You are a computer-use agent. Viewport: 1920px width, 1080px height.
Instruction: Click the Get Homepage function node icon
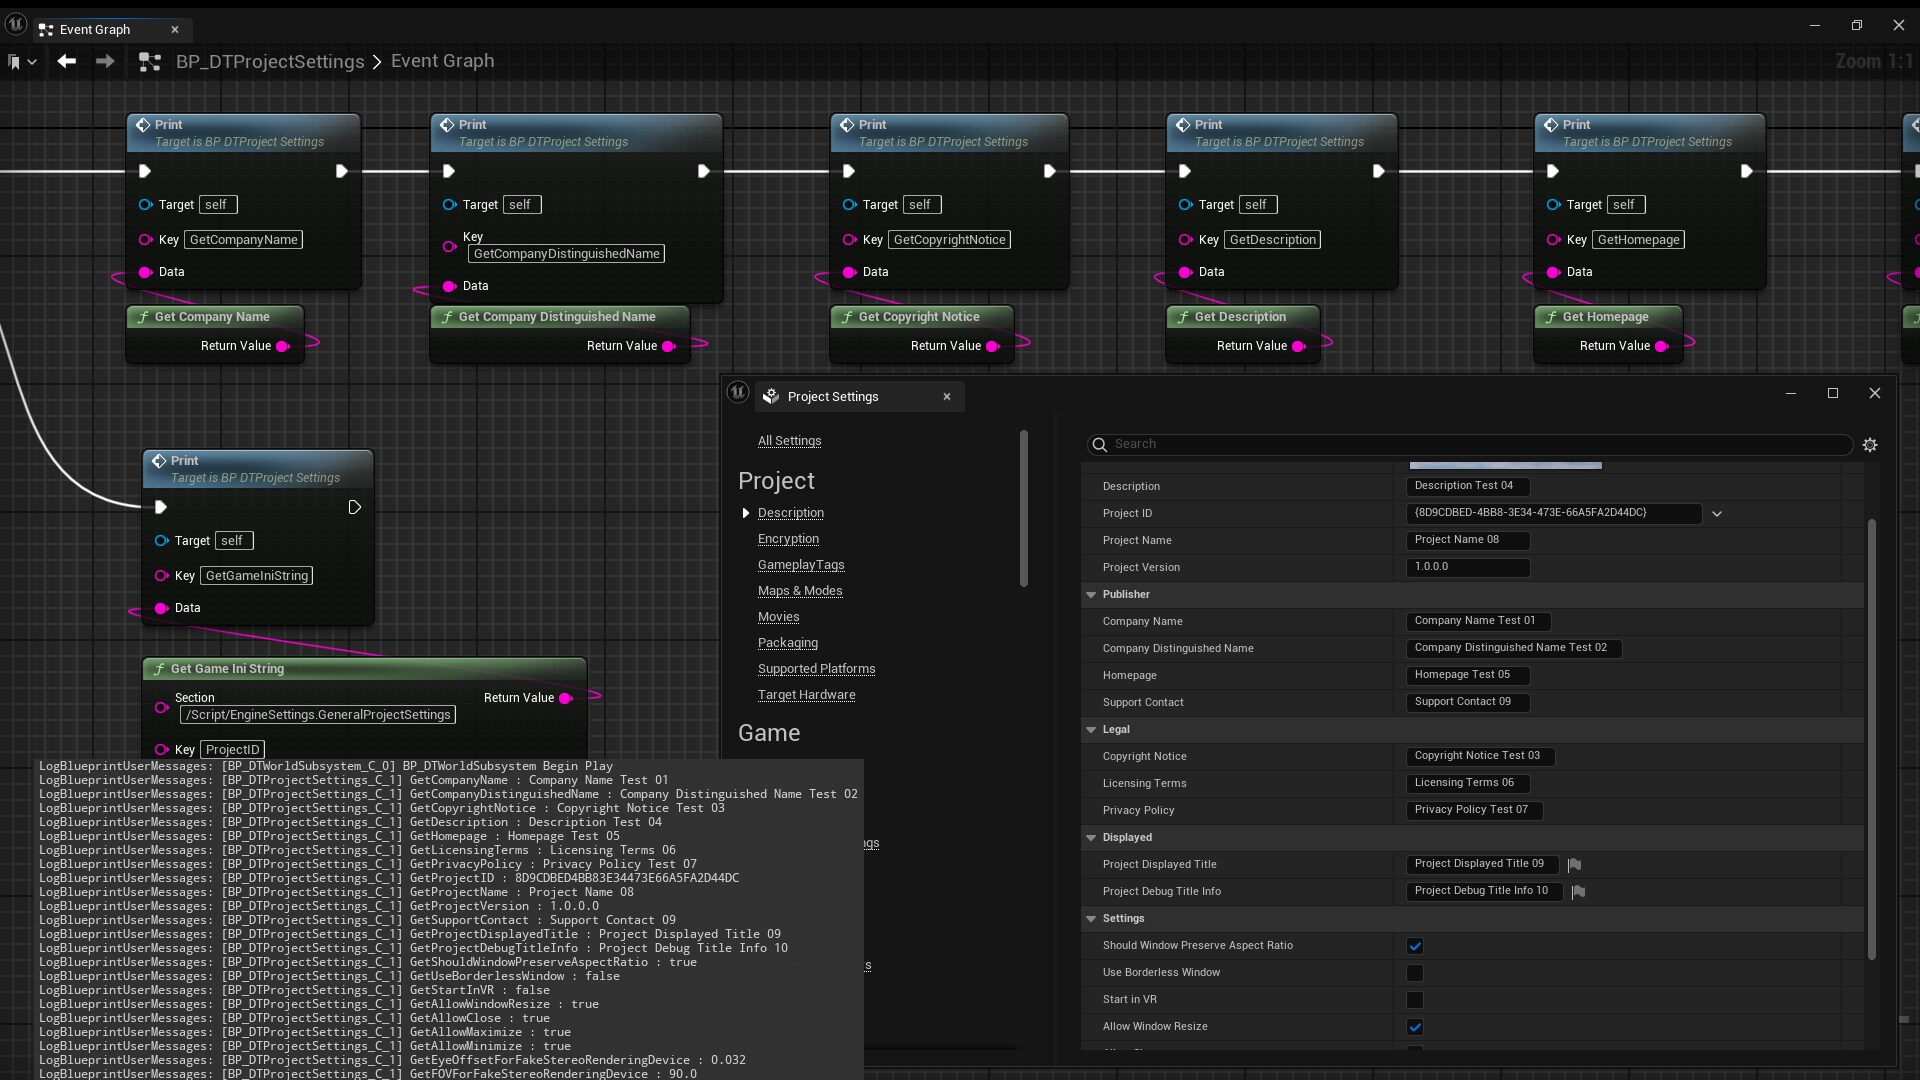click(x=1551, y=317)
